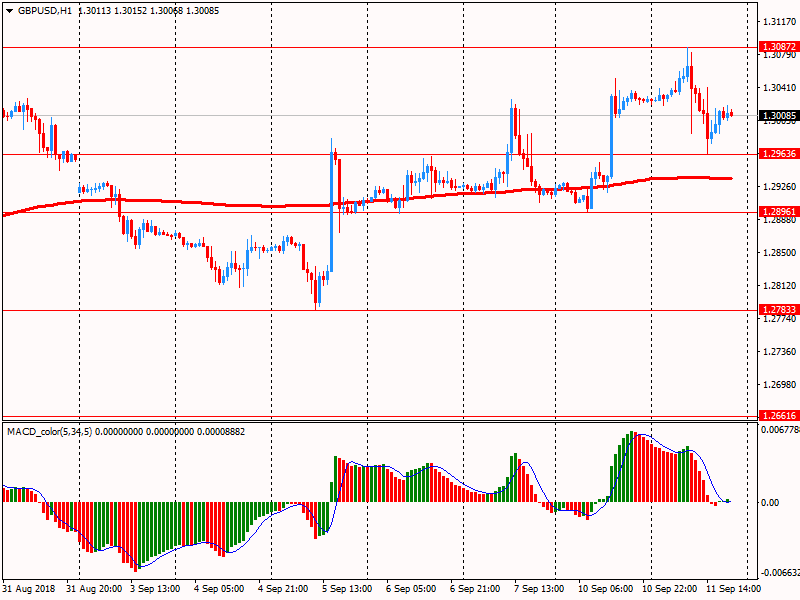This screenshot has width=800, height=600.
Task: Select the 1.26616 price level label
Action: click(779, 415)
